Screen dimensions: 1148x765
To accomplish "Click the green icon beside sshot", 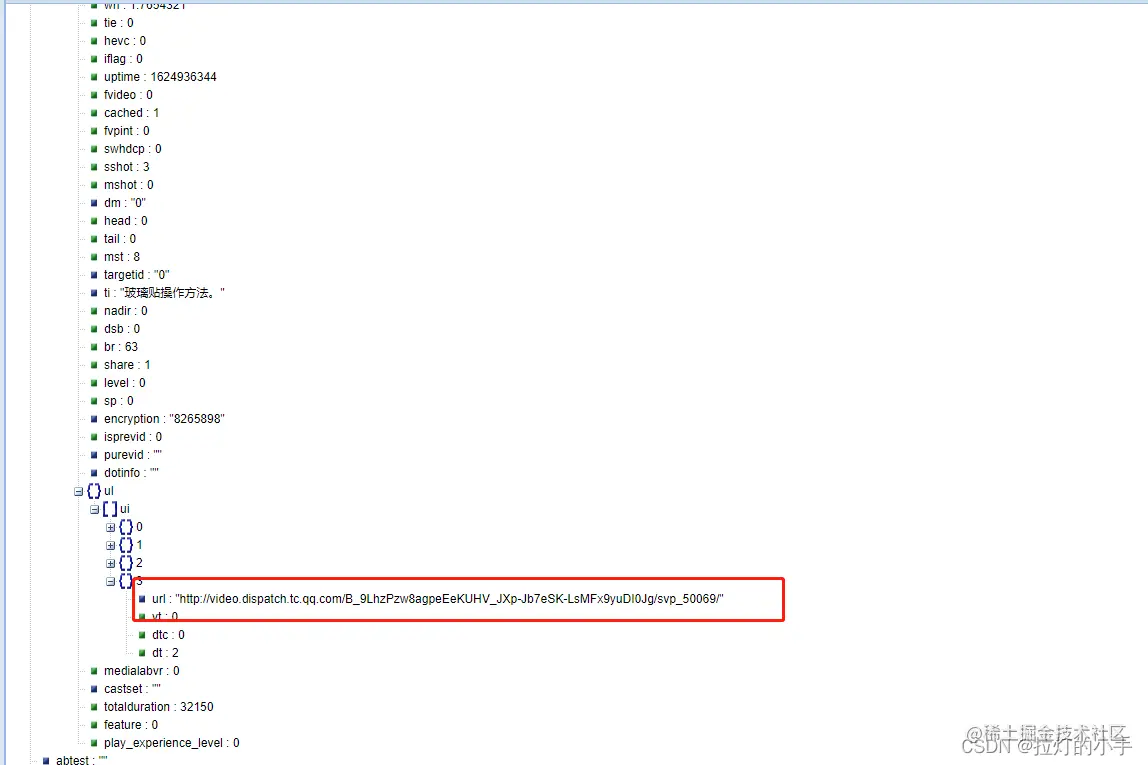I will click(94, 168).
